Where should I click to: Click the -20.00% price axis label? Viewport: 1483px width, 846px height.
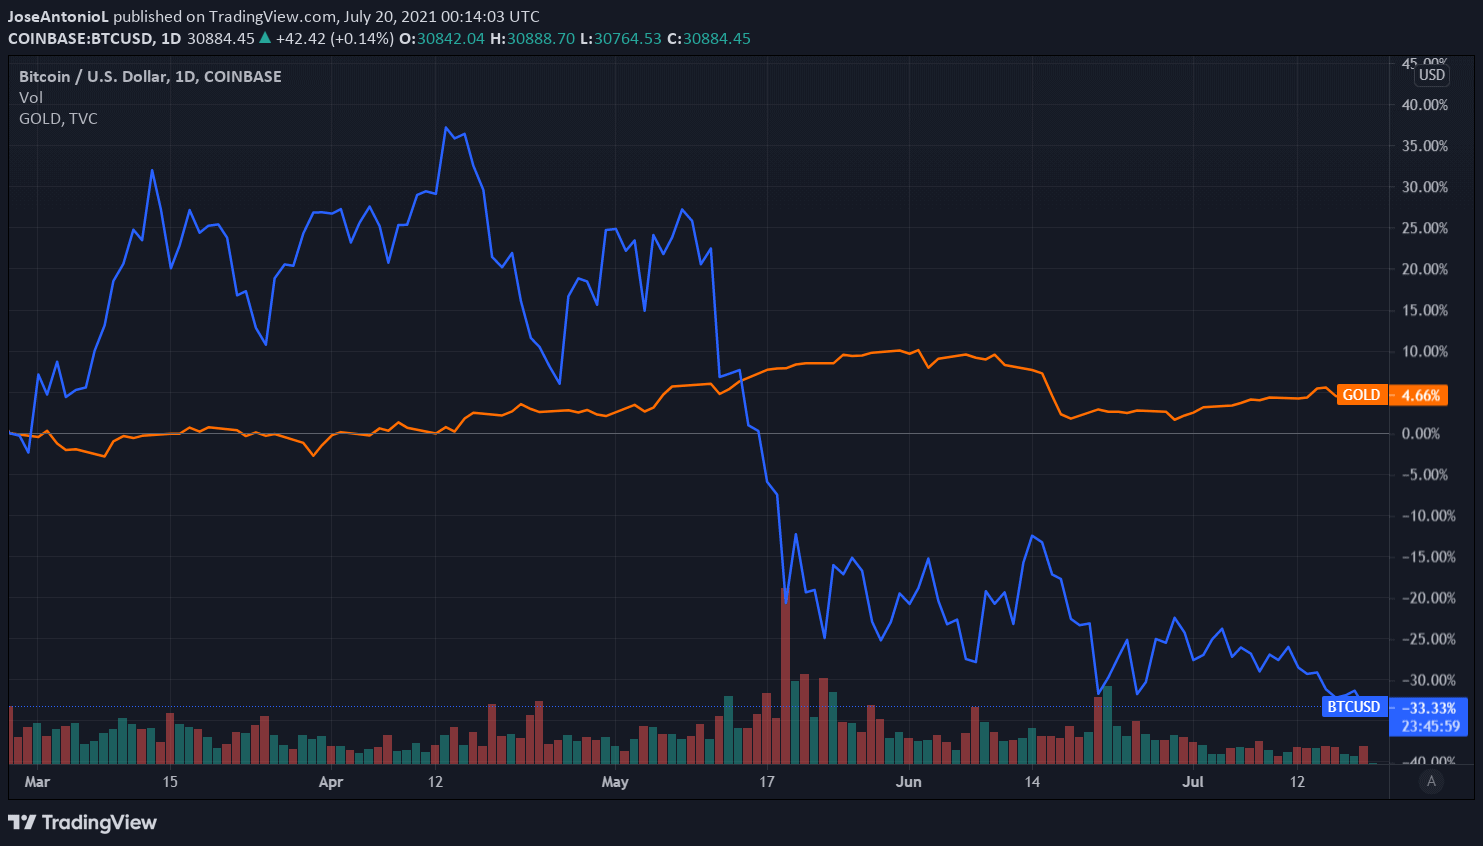(x=1428, y=598)
